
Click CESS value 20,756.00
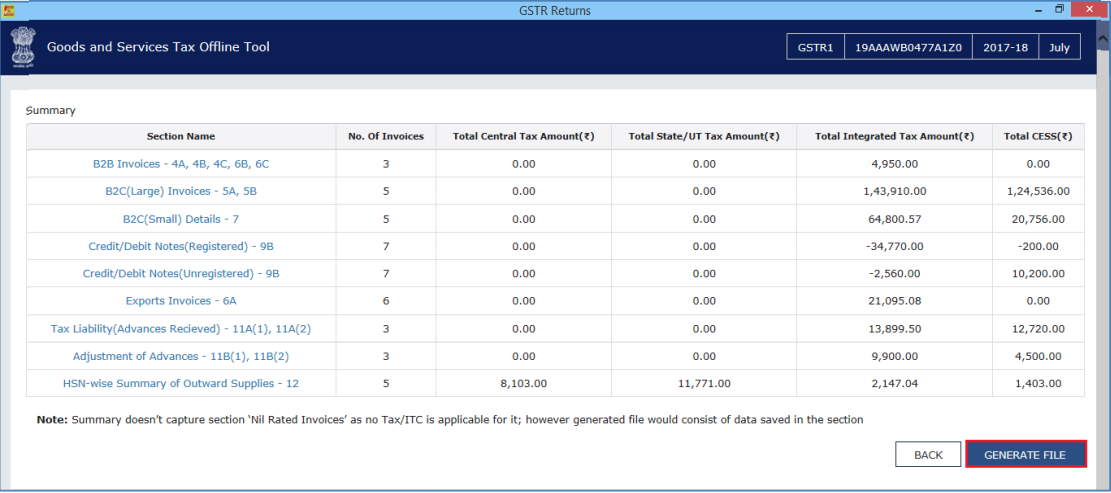(x=1038, y=219)
